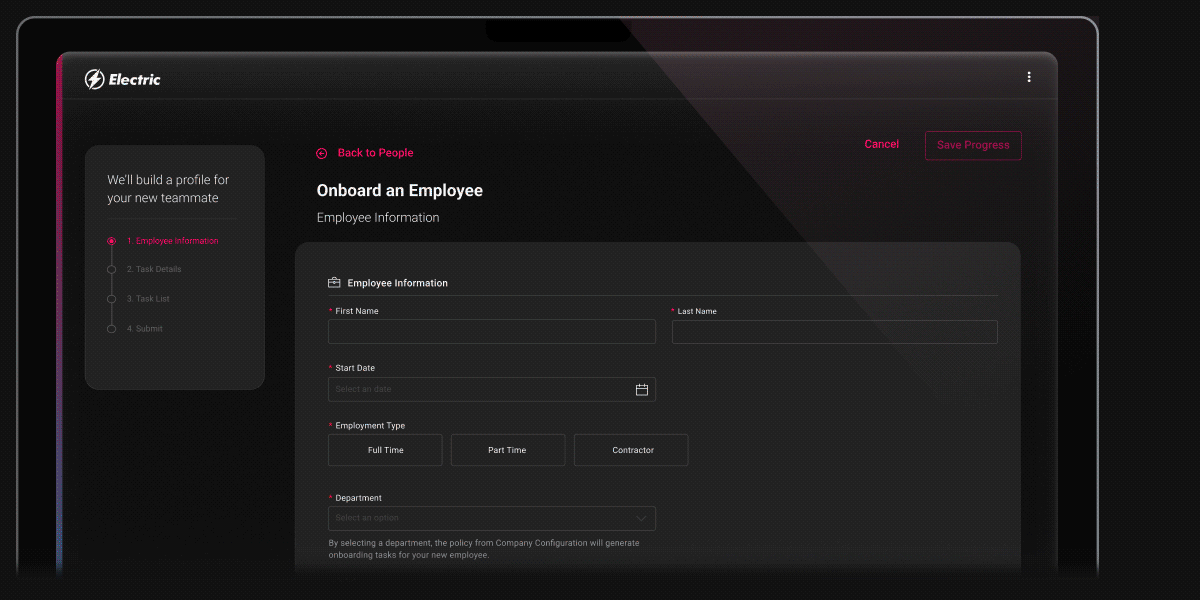Click the Onboard an Employee heading
This screenshot has height=600, width=1200.
[400, 190]
